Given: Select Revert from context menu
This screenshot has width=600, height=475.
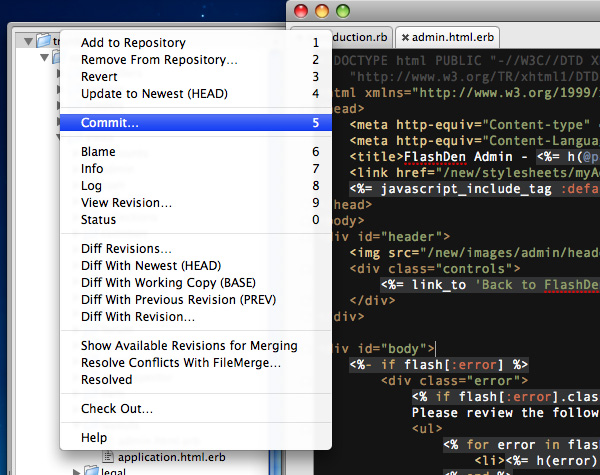Looking at the screenshot, I should 99,77.
